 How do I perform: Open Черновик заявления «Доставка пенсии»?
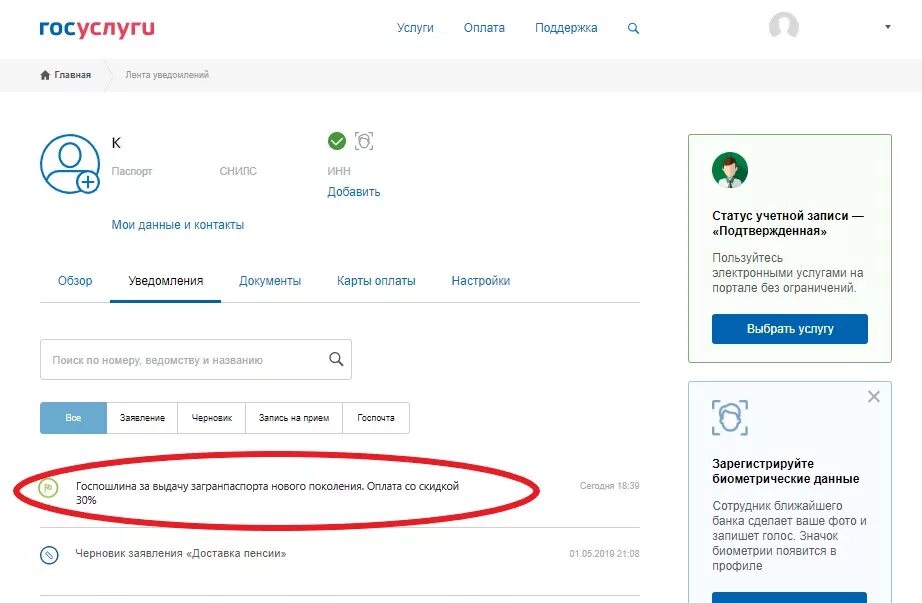point(181,554)
